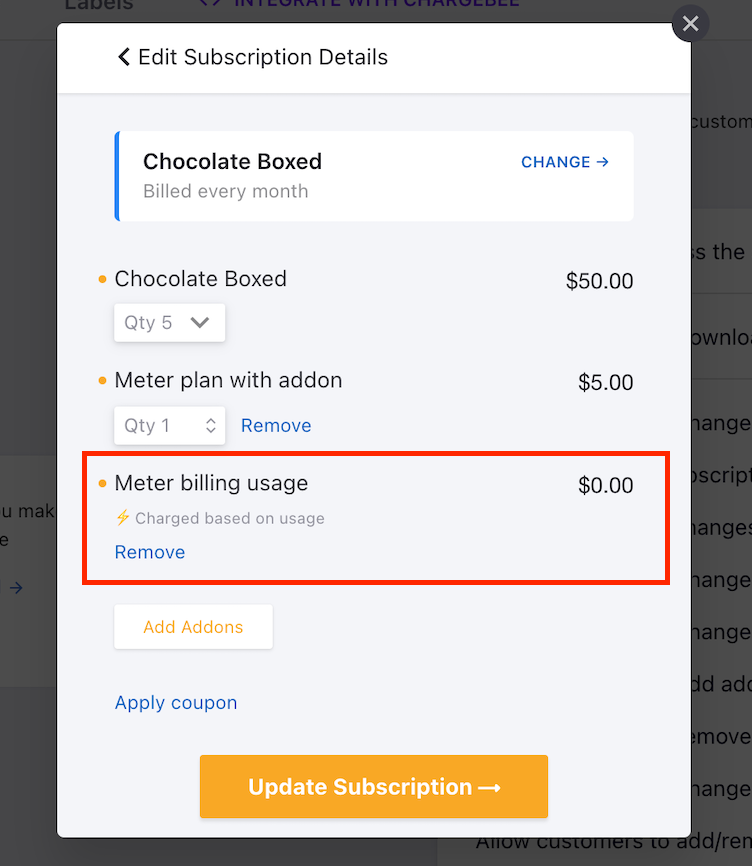752x866 pixels.
Task: Click the orange bullet beside Meter billing usage
Action: pos(102,484)
